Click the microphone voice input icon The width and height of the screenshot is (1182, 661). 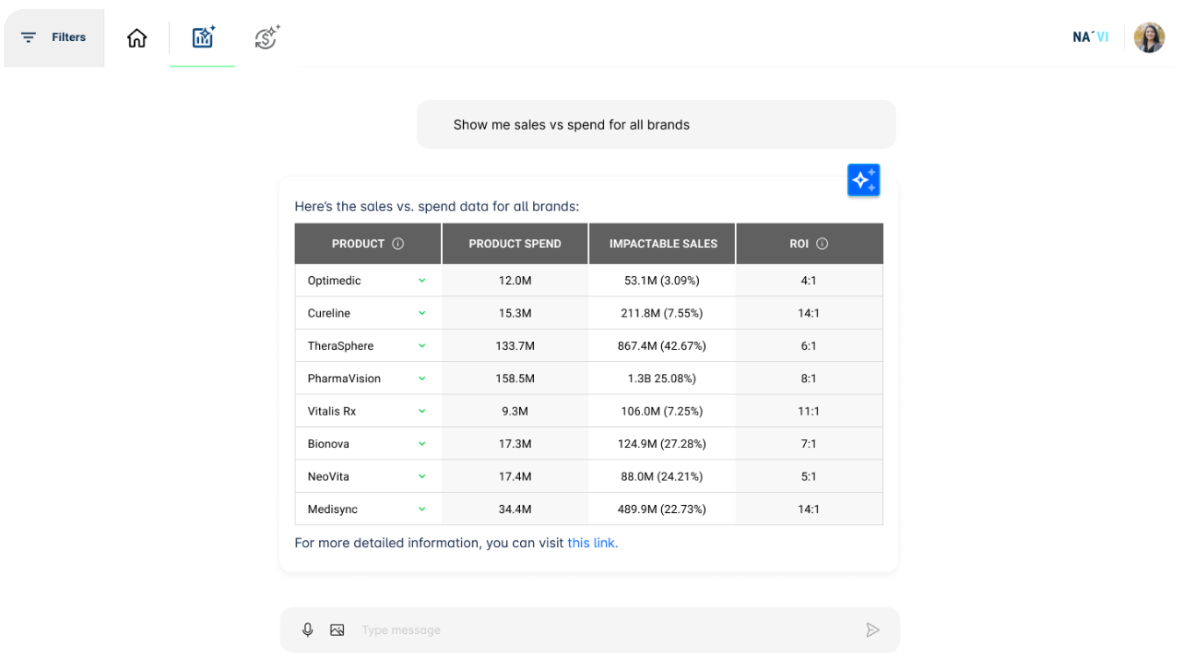click(308, 630)
